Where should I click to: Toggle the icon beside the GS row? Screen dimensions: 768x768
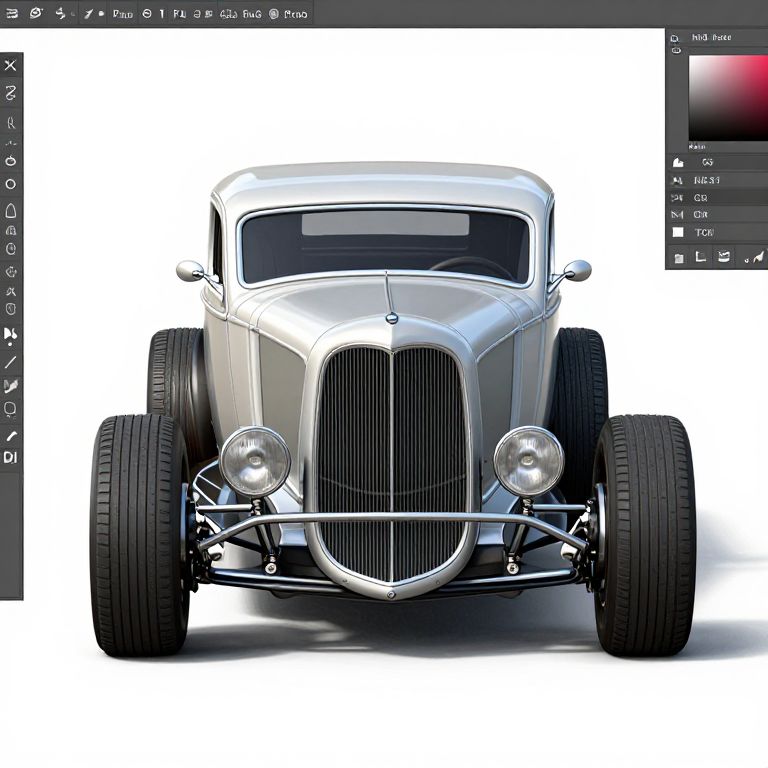click(x=677, y=162)
